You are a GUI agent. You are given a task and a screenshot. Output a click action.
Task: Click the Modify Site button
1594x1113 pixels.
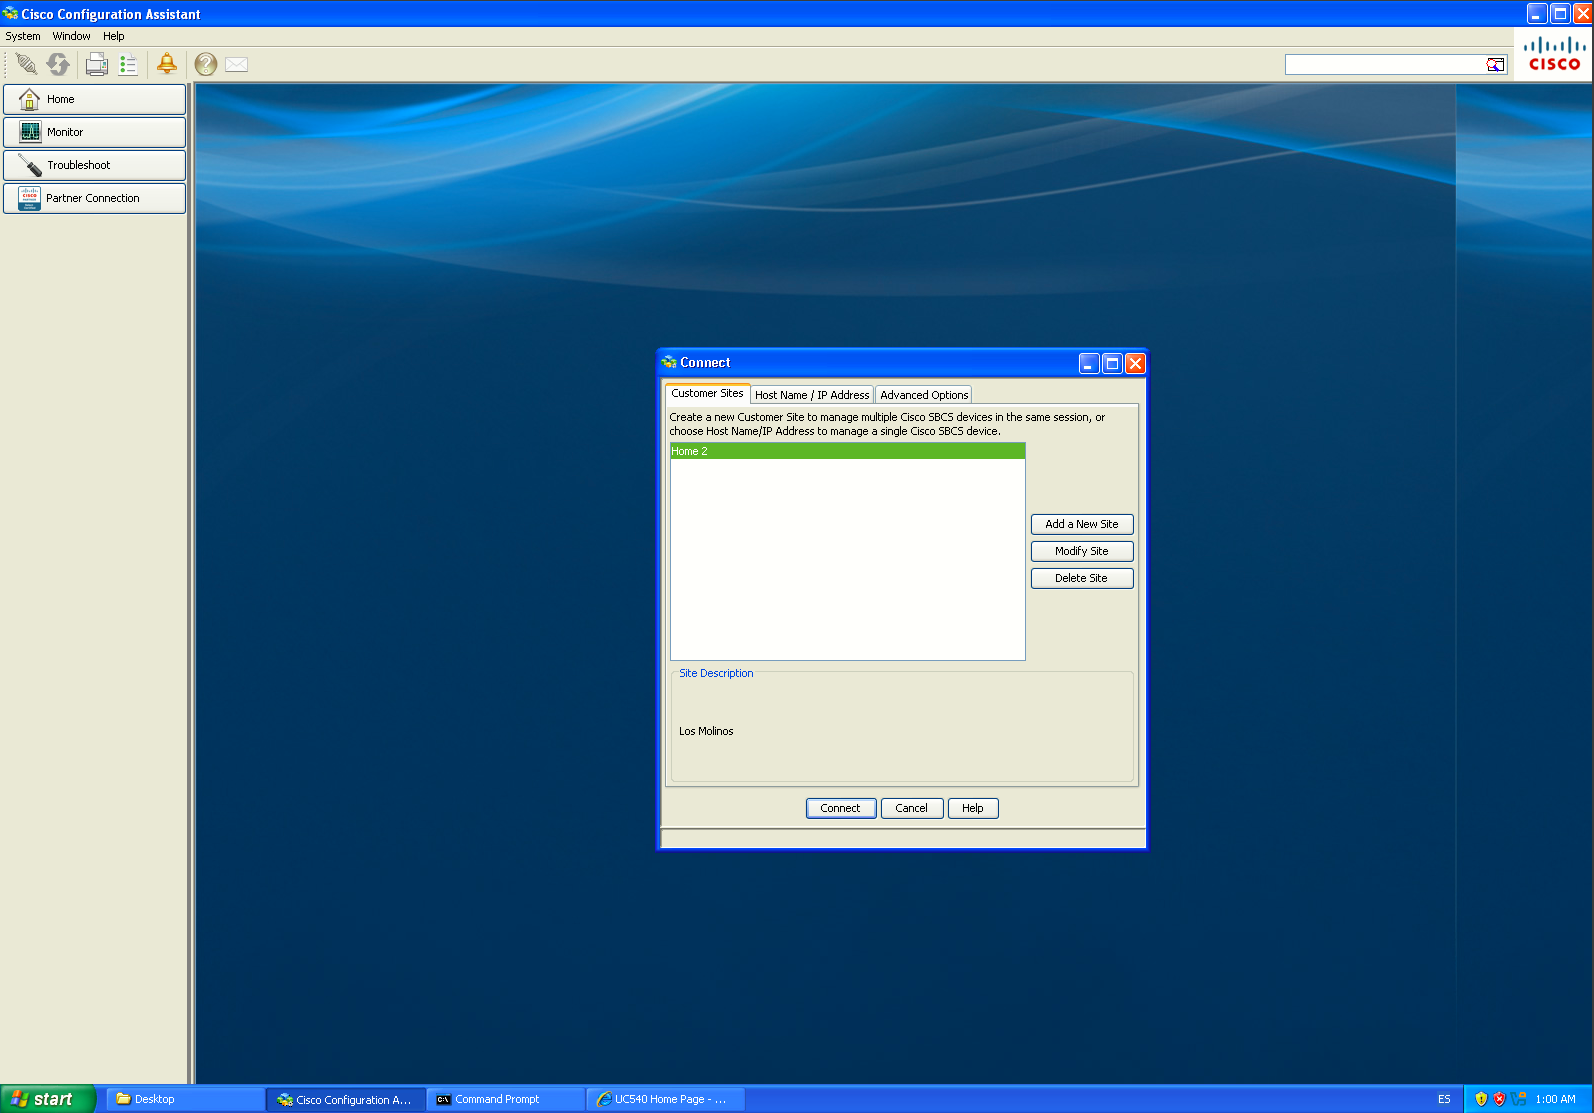pyautogui.click(x=1082, y=551)
